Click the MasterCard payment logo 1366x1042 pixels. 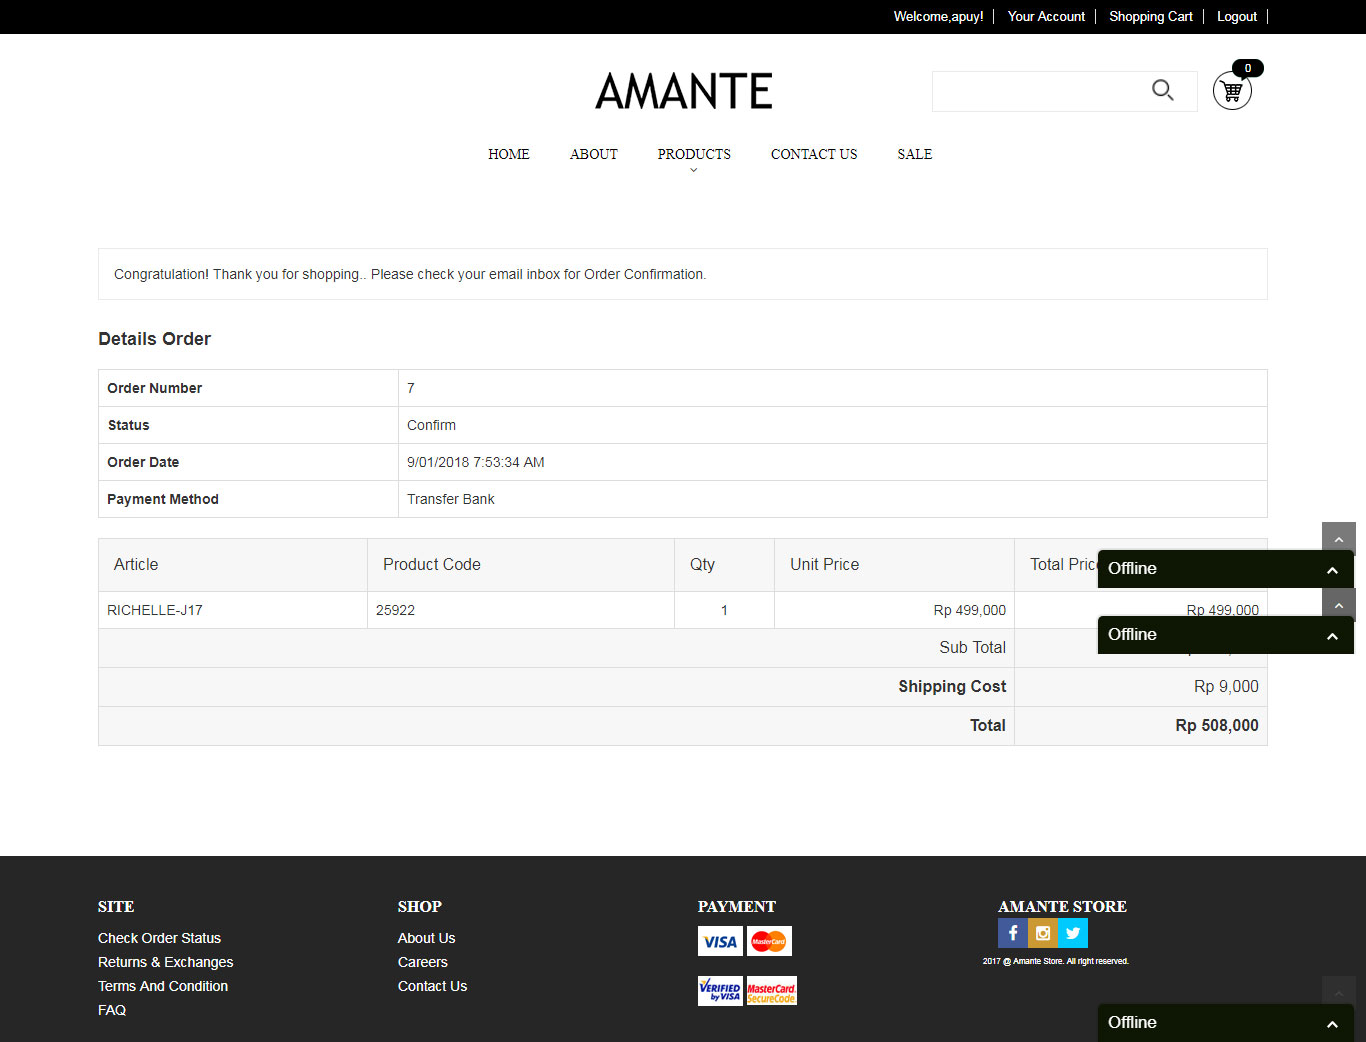(769, 941)
